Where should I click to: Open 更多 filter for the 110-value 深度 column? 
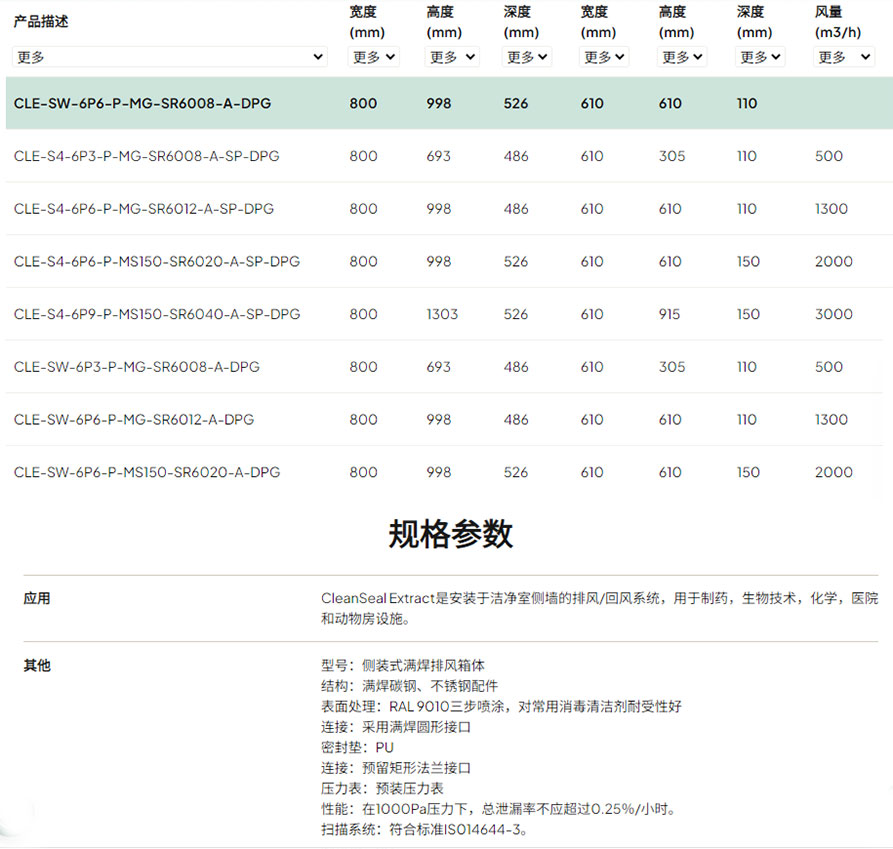pos(760,57)
